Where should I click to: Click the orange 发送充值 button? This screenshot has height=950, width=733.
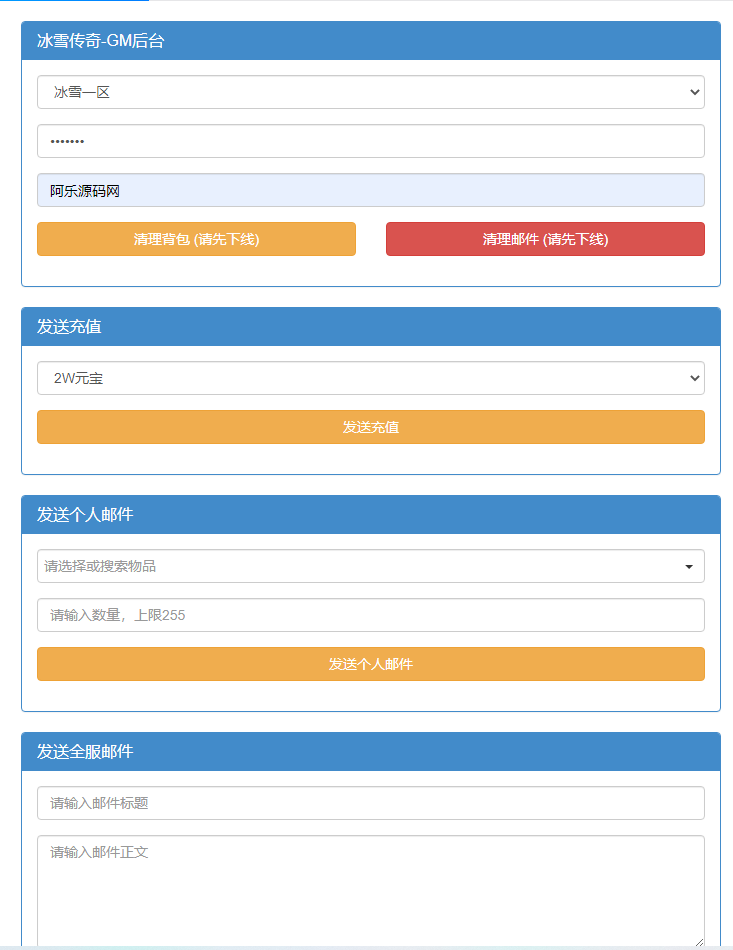point(371,427)
